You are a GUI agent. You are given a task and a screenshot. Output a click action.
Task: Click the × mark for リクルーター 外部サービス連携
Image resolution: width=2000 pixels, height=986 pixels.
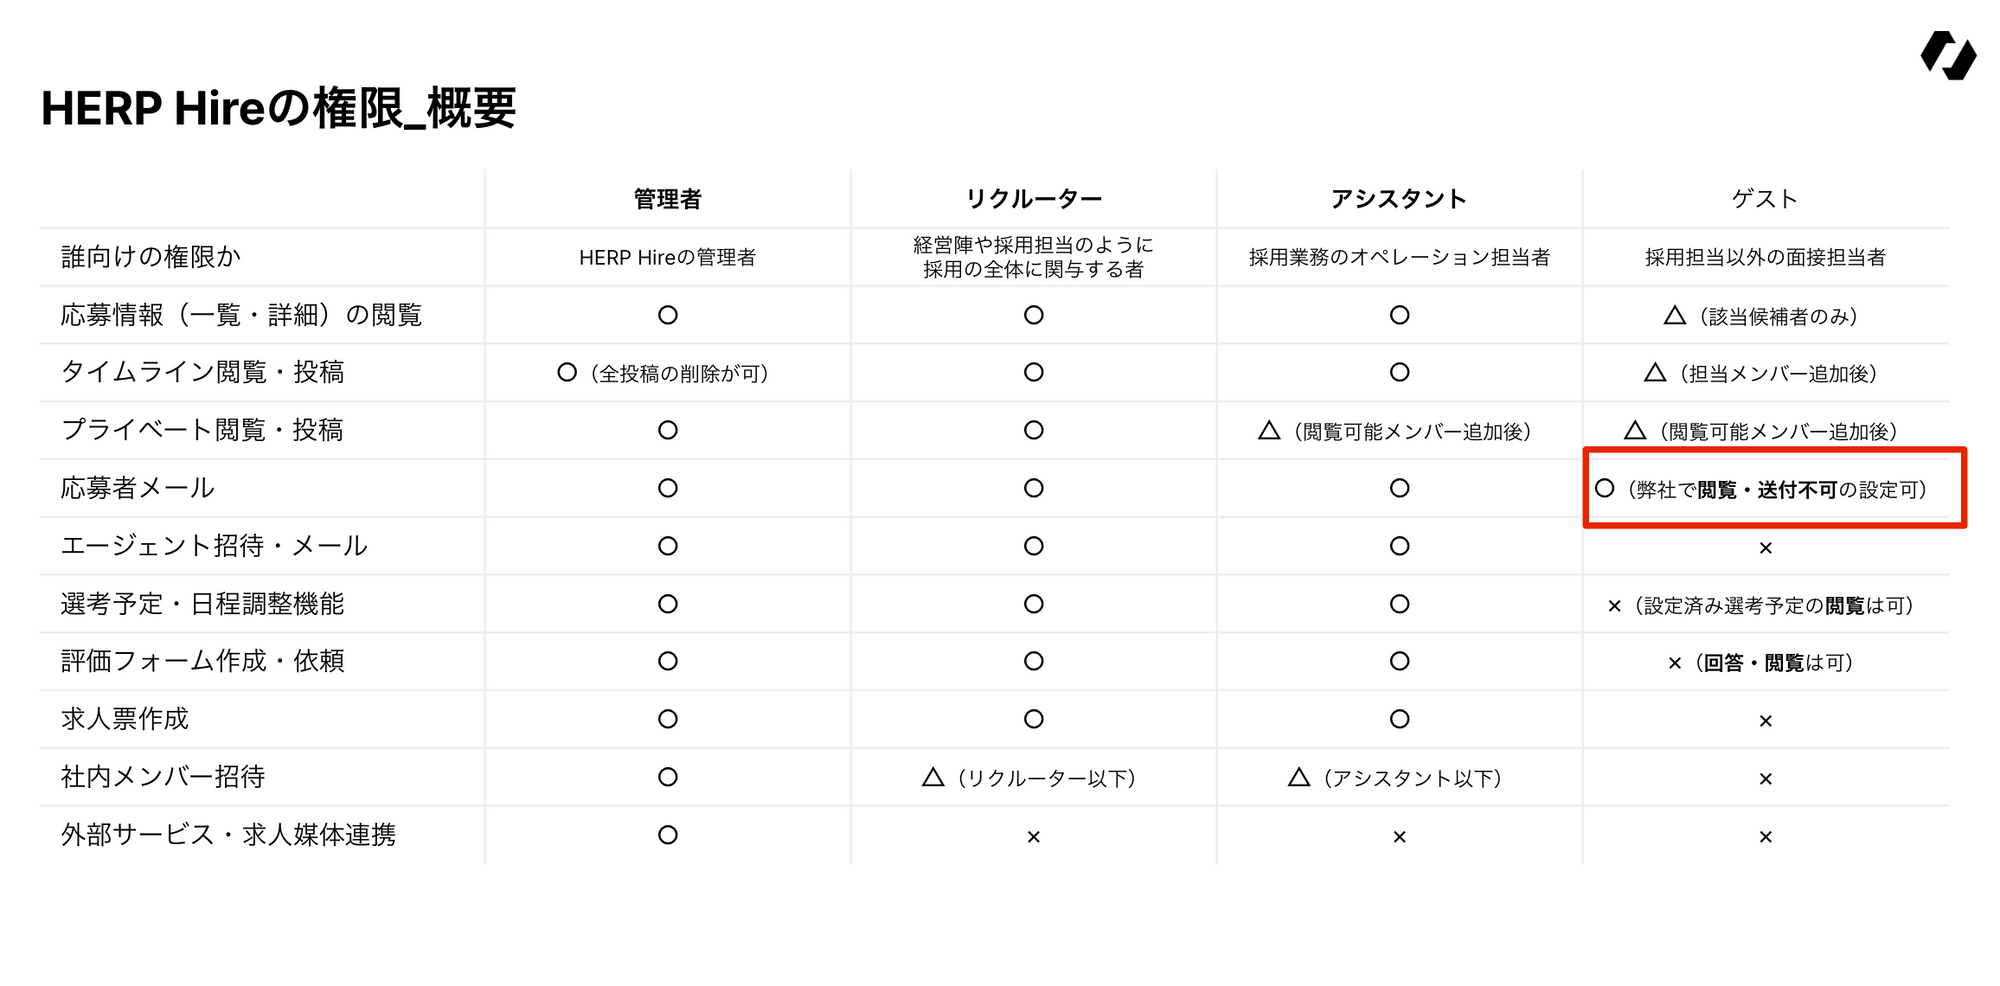coord(1033,837)
